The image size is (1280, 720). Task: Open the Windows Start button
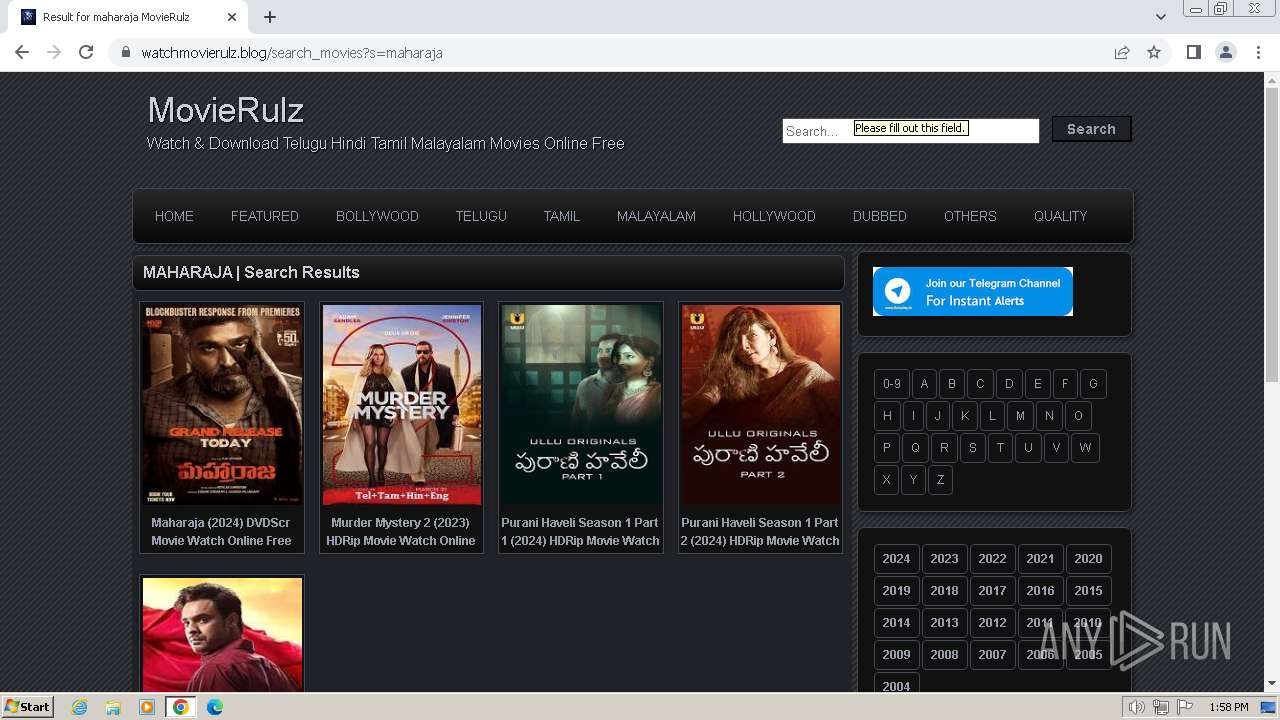click(x=27, y=706)
